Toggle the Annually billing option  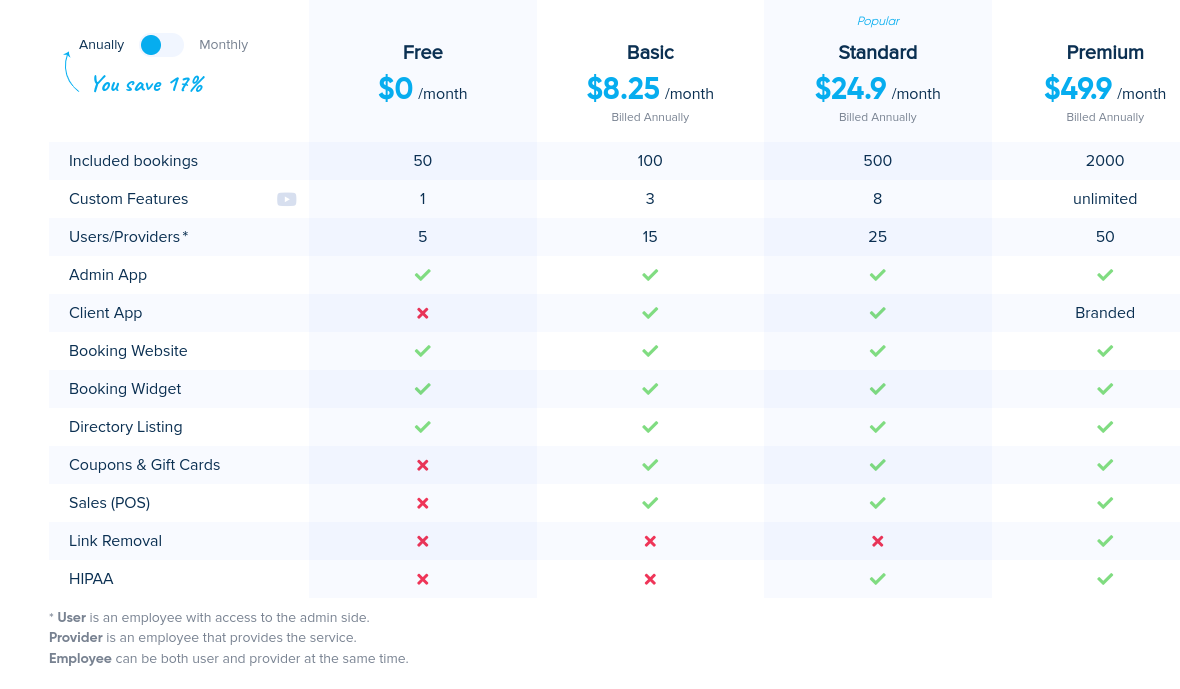(101, 44)
